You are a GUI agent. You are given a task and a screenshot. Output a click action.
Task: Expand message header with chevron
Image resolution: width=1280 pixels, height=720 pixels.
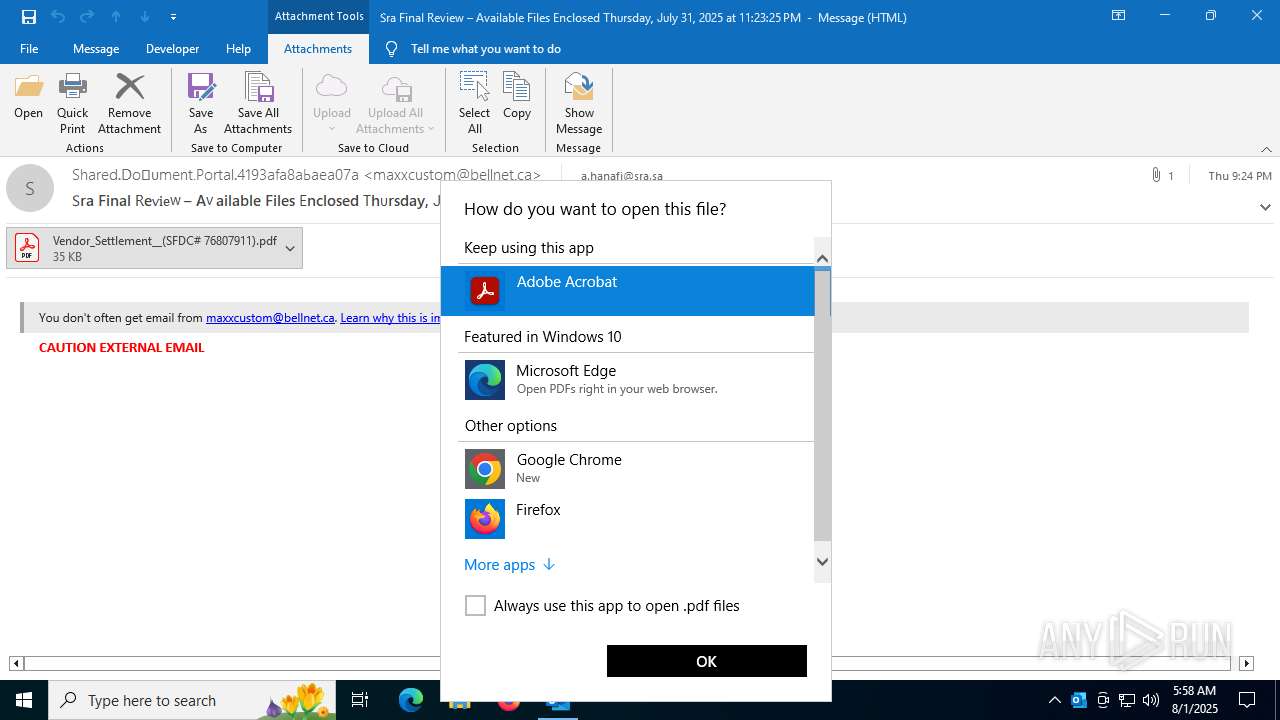click(1265, 207)
